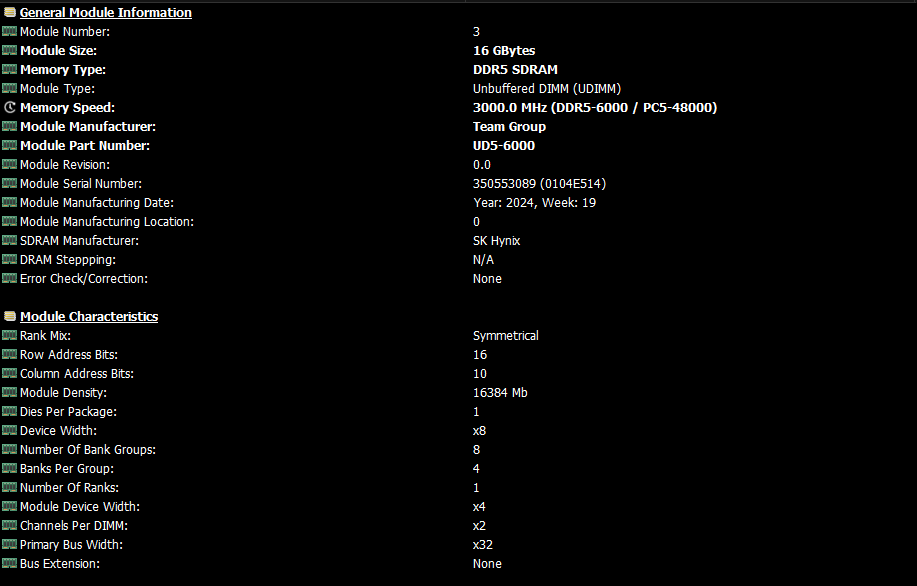Click the 16384 Mb Module Density value
The width and height of the screenshot is (917, 586).
500,393
